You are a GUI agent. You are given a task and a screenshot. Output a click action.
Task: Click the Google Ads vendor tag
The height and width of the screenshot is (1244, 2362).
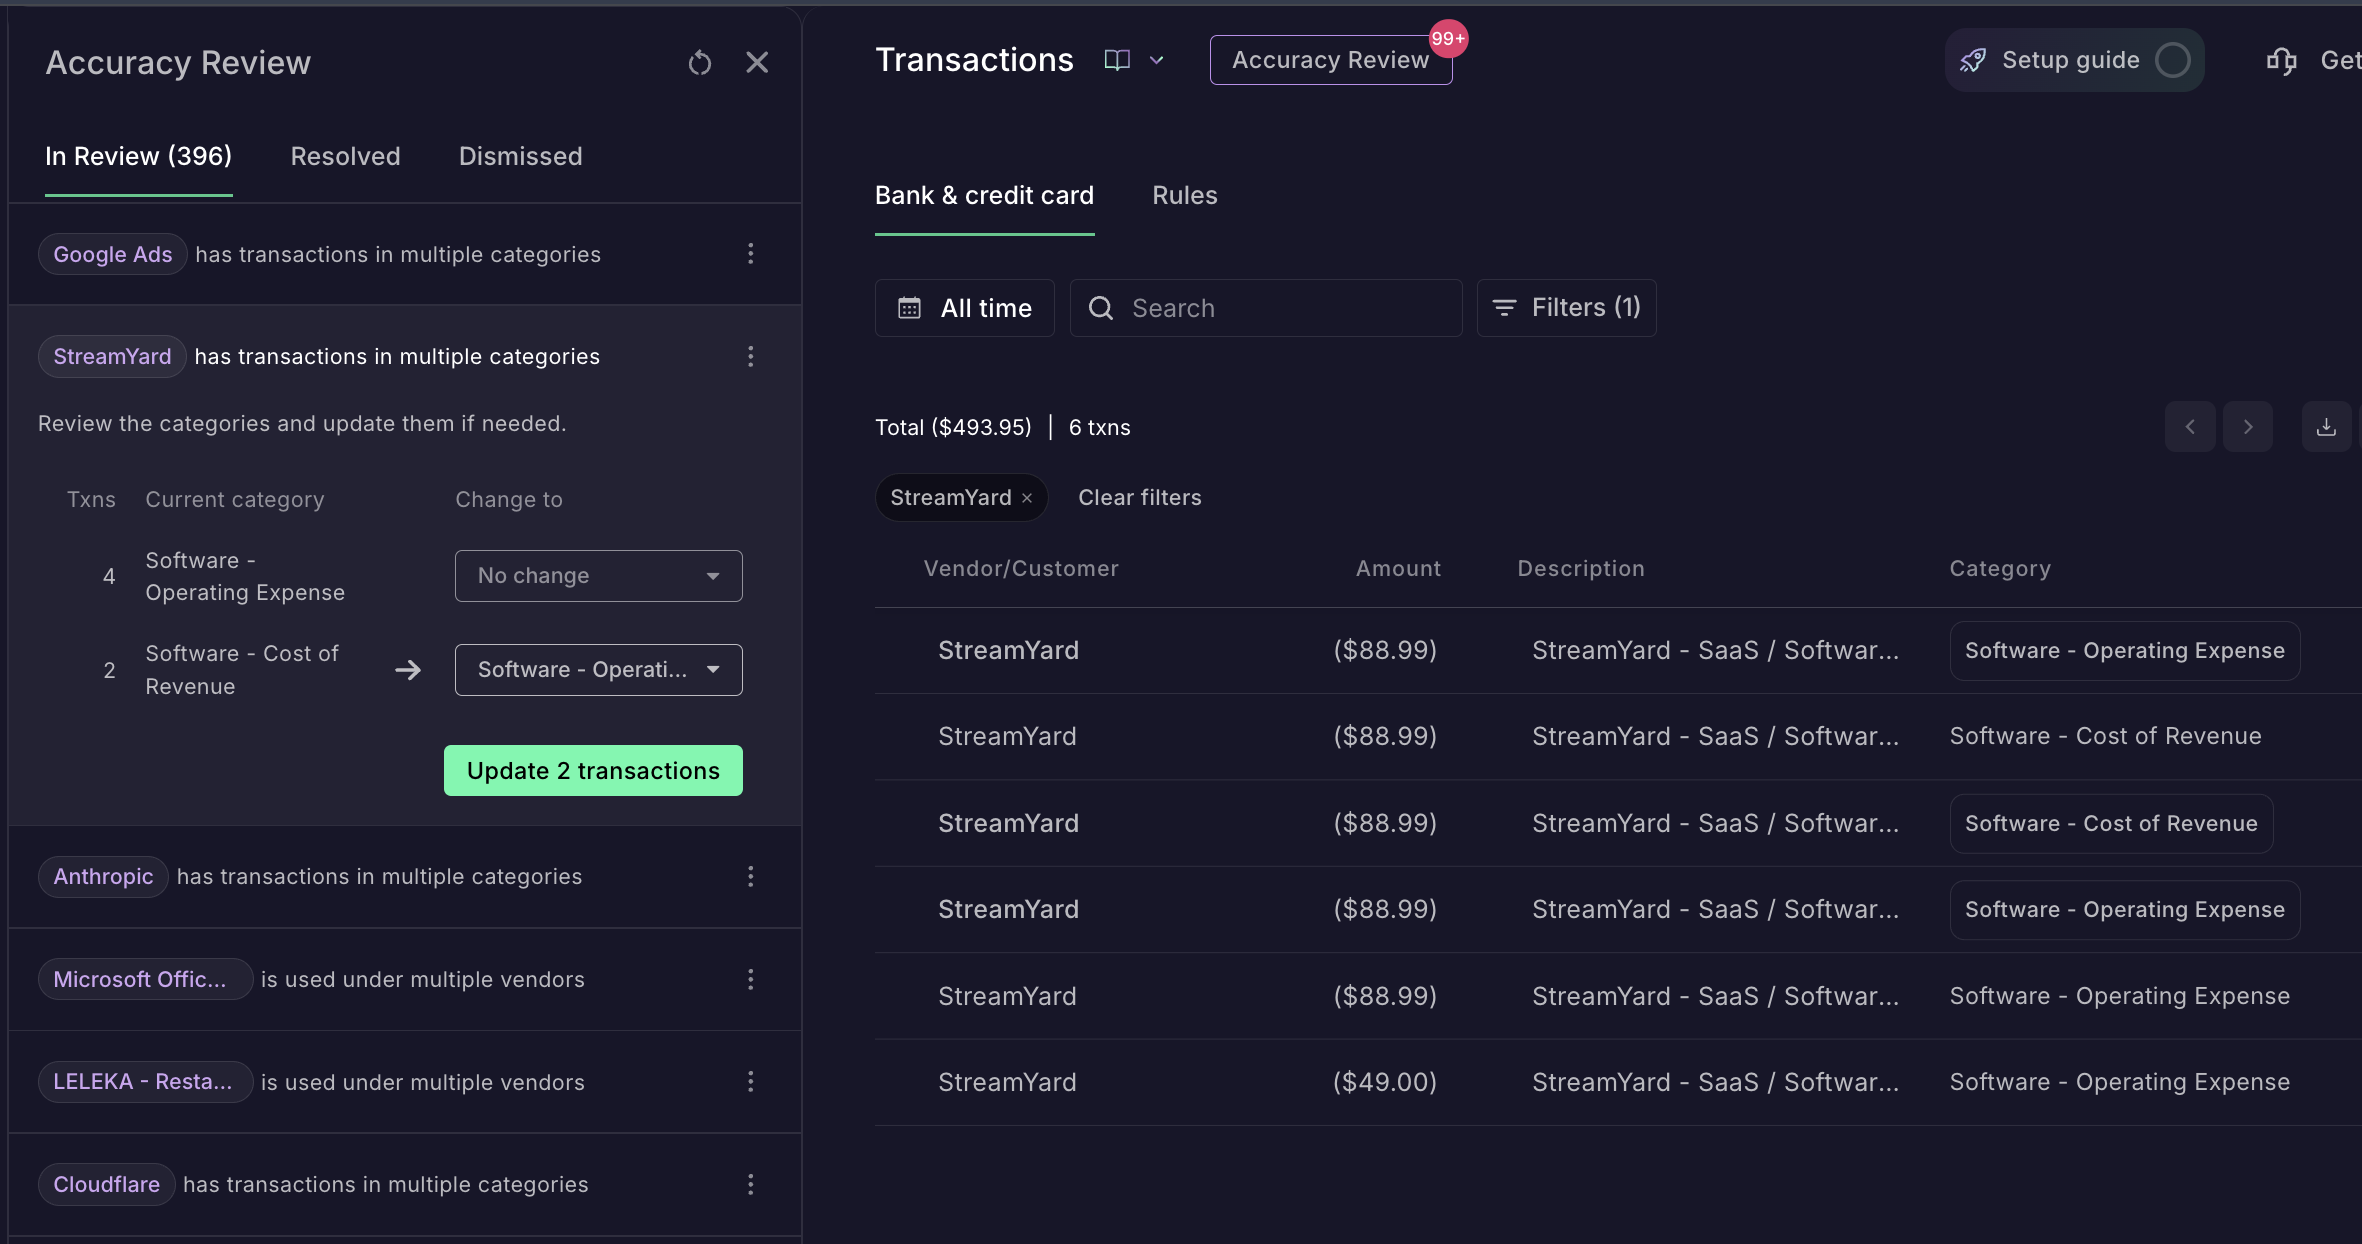point(113,254)
